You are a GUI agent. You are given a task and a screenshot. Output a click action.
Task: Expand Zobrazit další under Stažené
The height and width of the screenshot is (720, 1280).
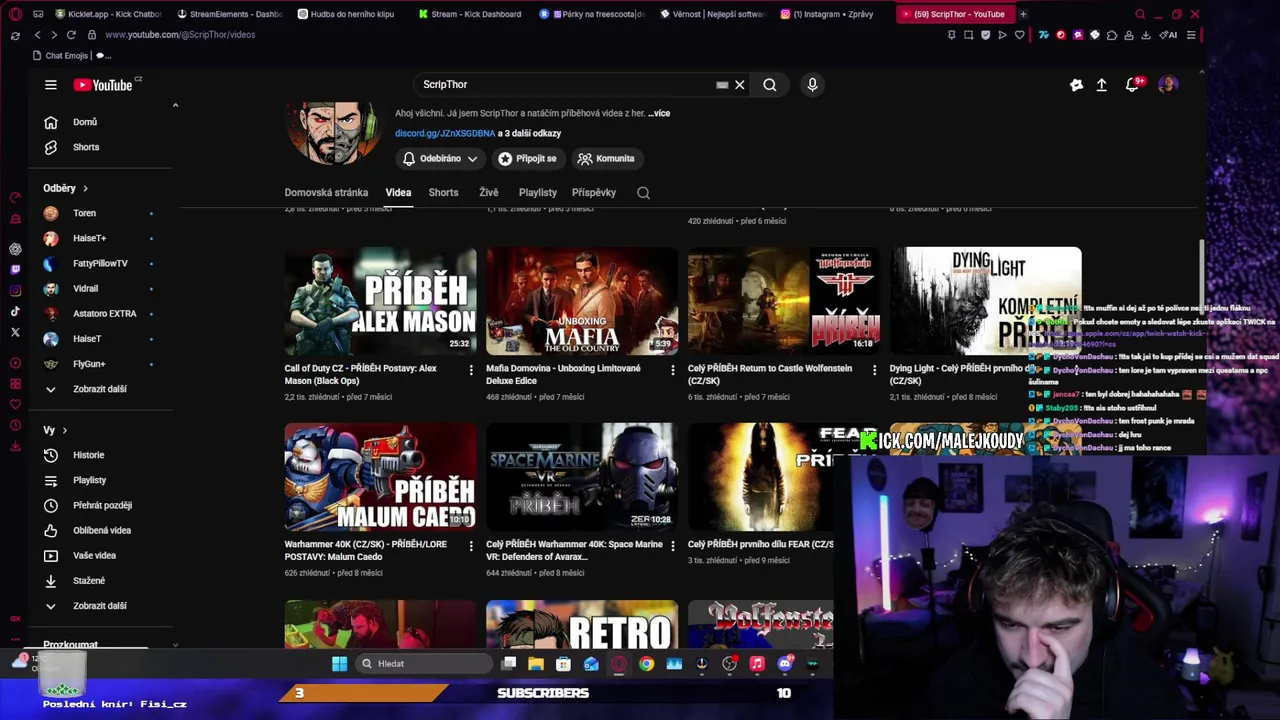100,606
